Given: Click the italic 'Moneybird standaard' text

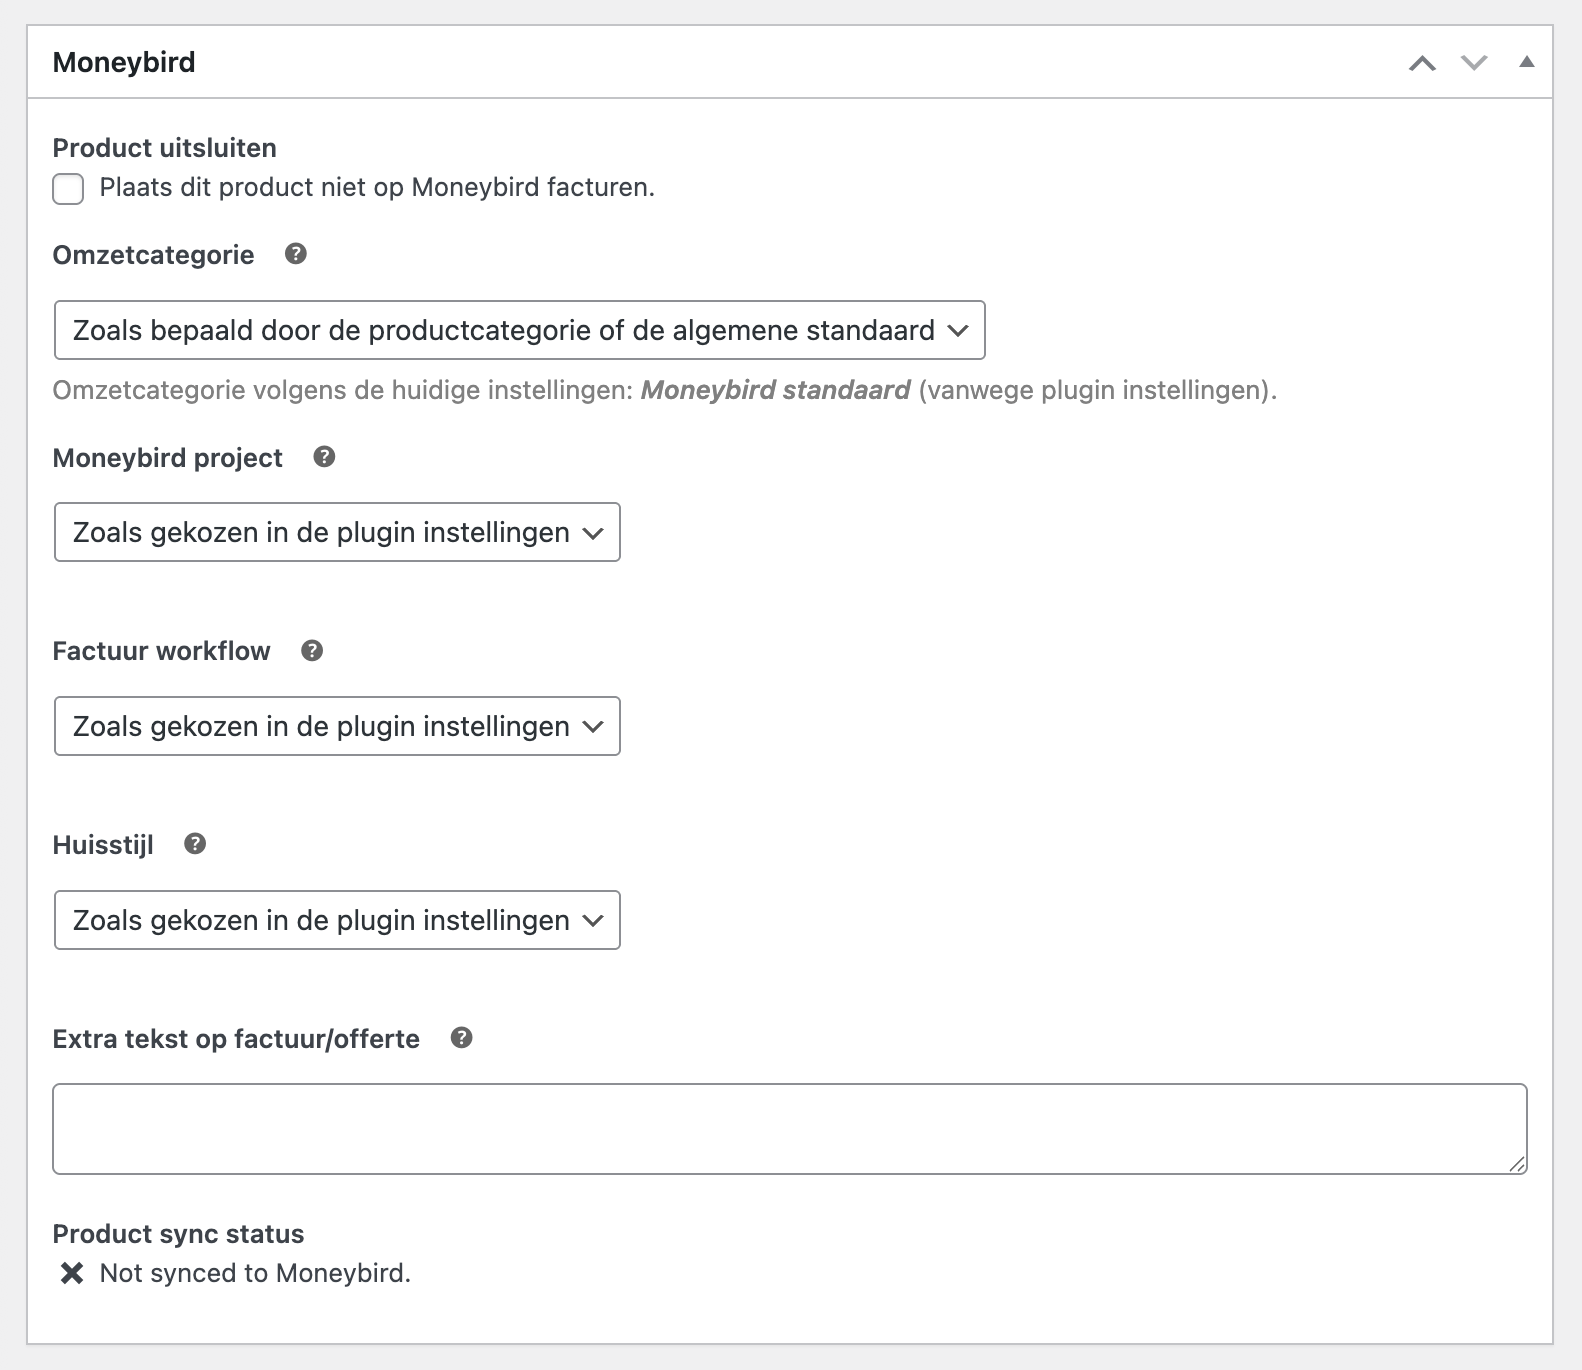Looking at the screenshot, I should coord(775,390).
